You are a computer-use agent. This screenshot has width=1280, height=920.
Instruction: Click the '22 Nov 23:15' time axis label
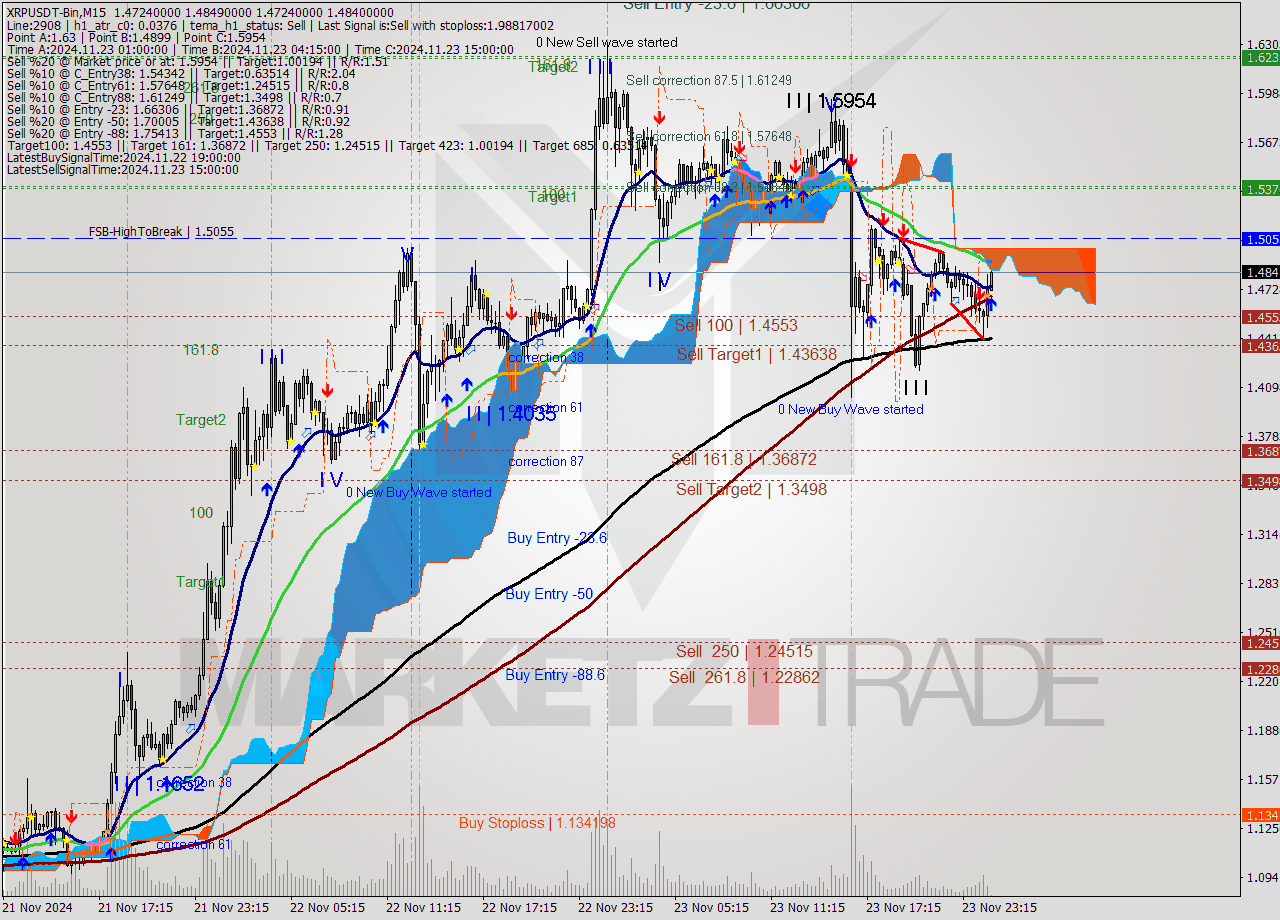(615, 908)
